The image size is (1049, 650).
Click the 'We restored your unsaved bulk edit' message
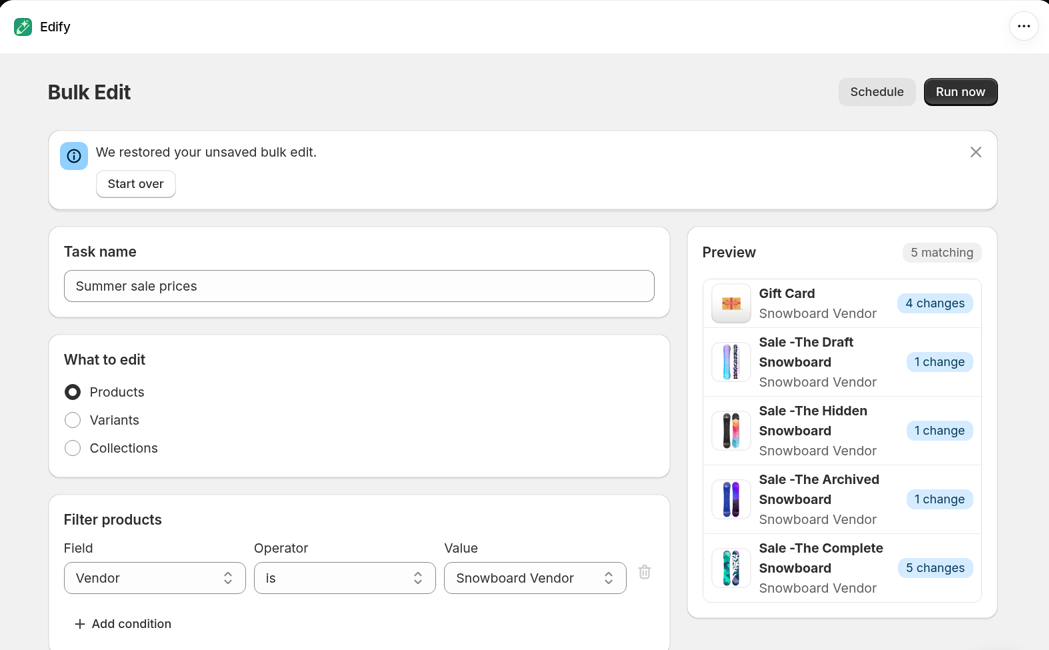(x=206, y=152)
